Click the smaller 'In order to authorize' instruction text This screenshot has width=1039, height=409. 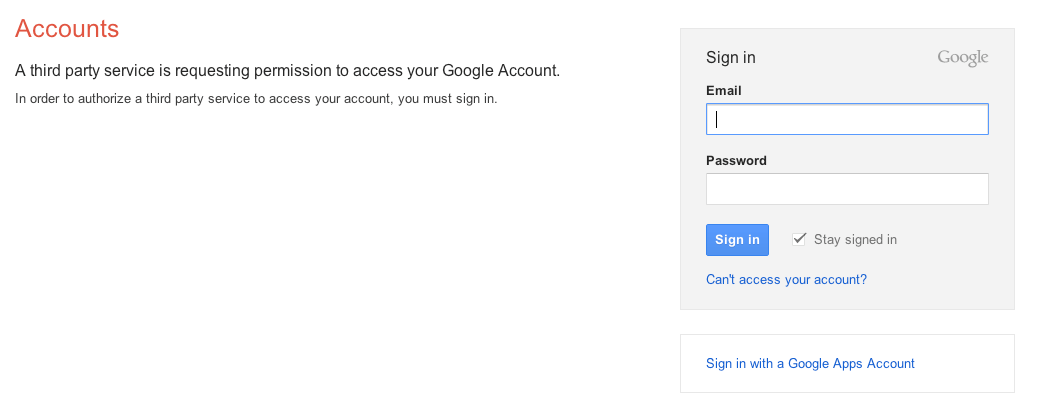click(256, 99)
